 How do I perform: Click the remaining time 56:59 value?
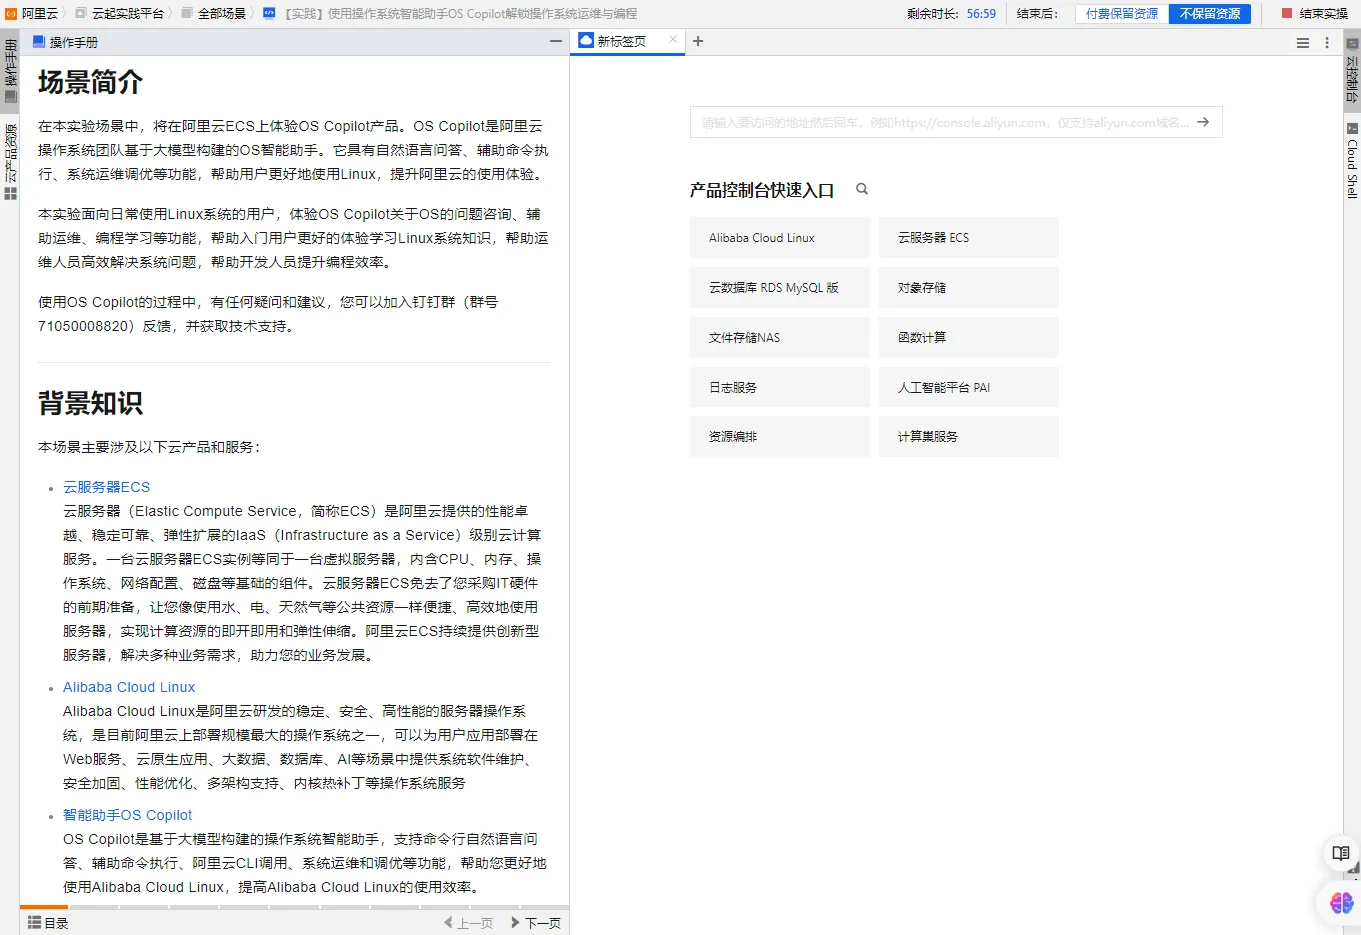click(x=981, y=14)
